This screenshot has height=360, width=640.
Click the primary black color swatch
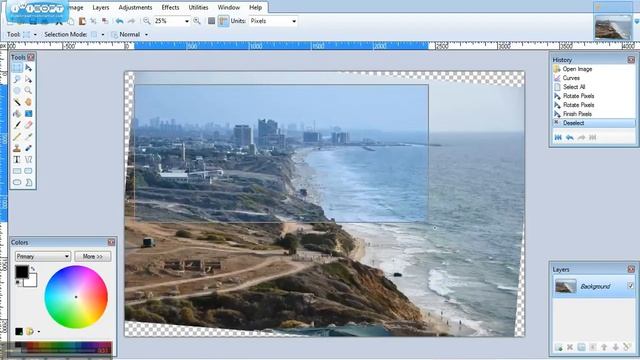tap(21, 271)
